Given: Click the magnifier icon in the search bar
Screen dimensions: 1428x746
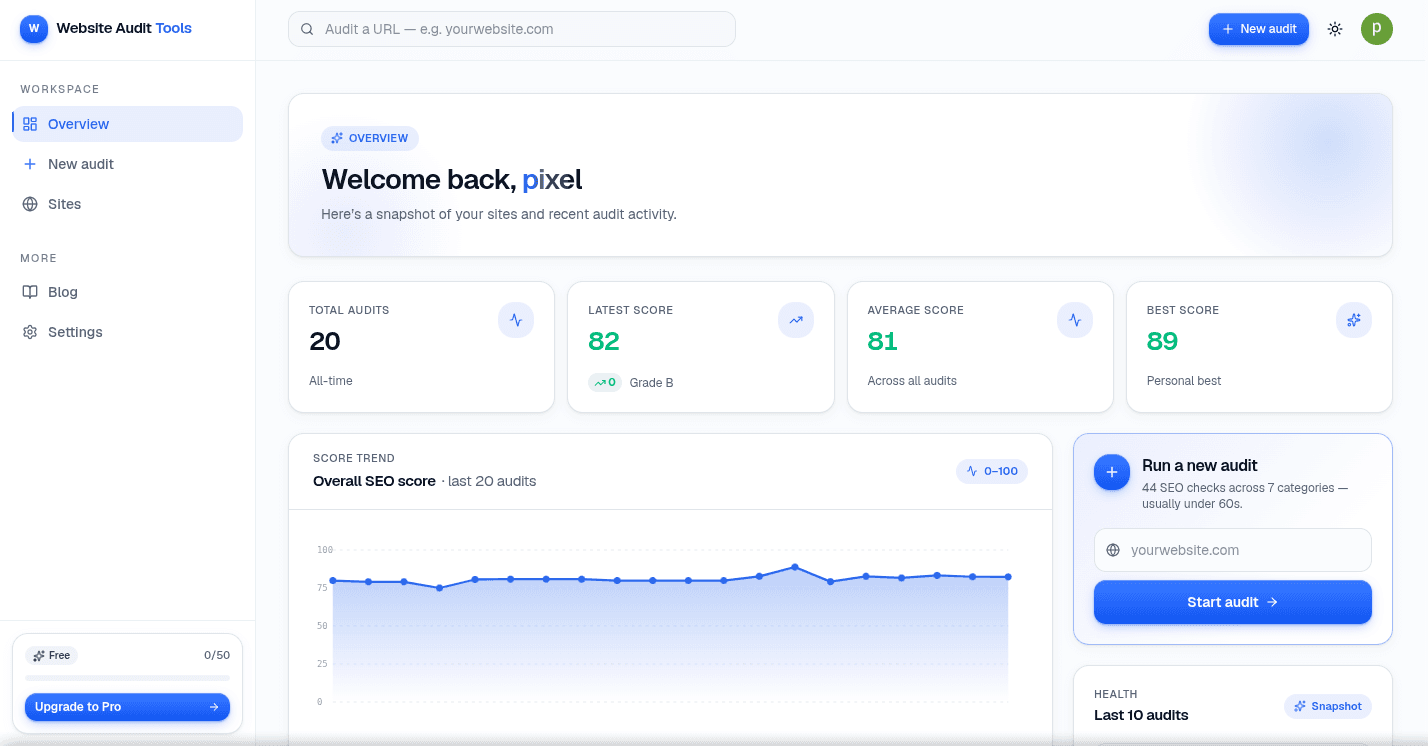Looking at the screenshot, I should click(x=307, y=29).
